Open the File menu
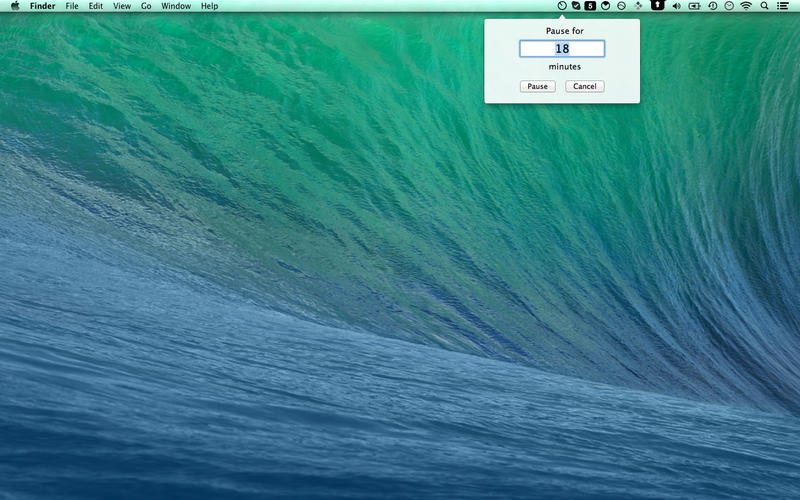This screenshot has height=500, width=800. (72, 6)
